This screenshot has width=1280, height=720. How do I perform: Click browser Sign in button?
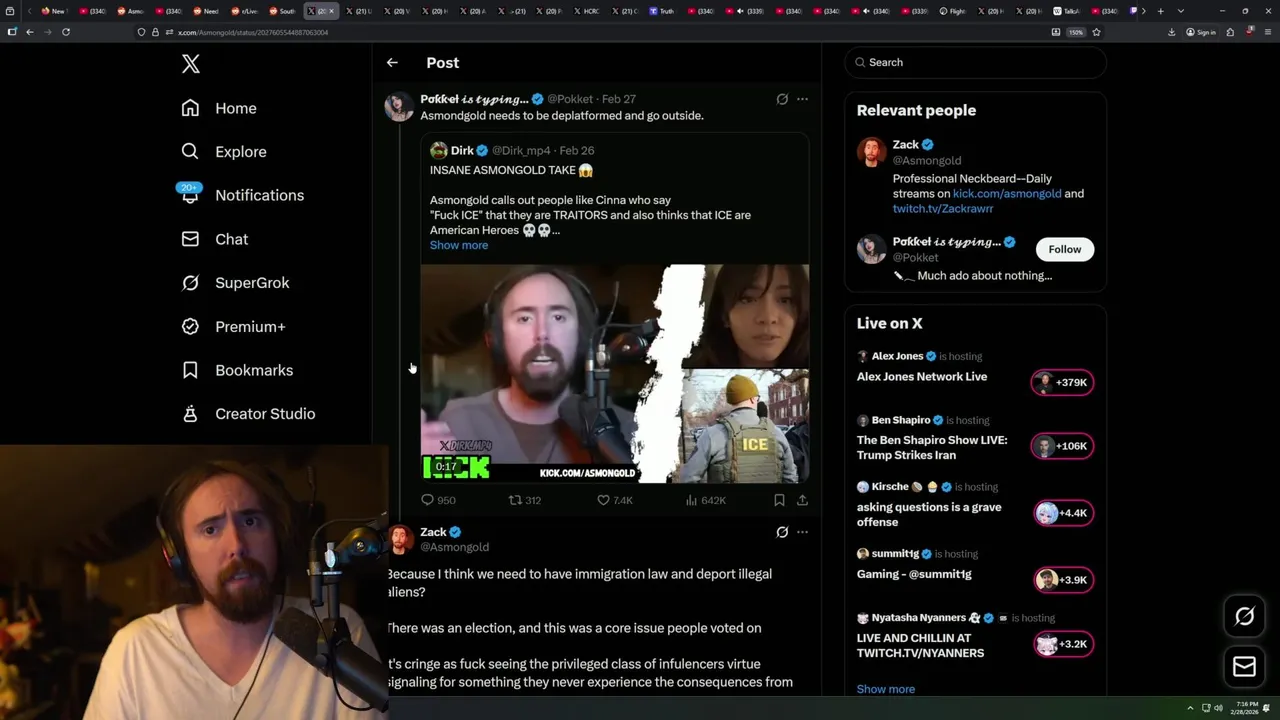tap(1200, 32)
